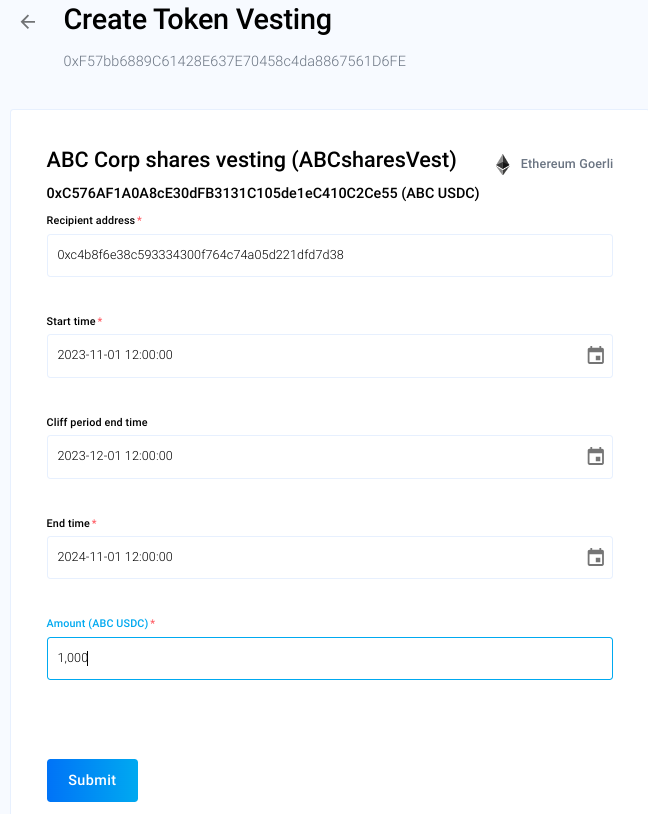
Task: Open the Cliff period calendar picker
Action: [595, 456]
